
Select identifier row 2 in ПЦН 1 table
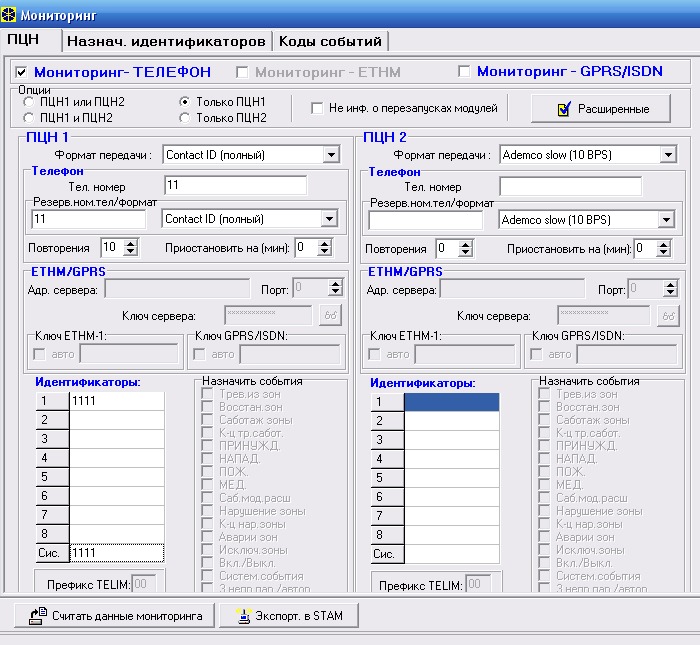(x=116, y=420)
